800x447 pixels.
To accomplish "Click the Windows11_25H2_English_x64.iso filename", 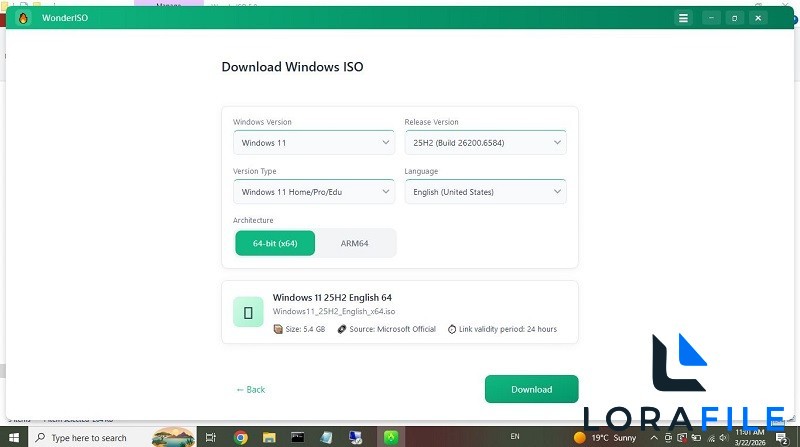I will pyautogui.click(x=334, y=311).
